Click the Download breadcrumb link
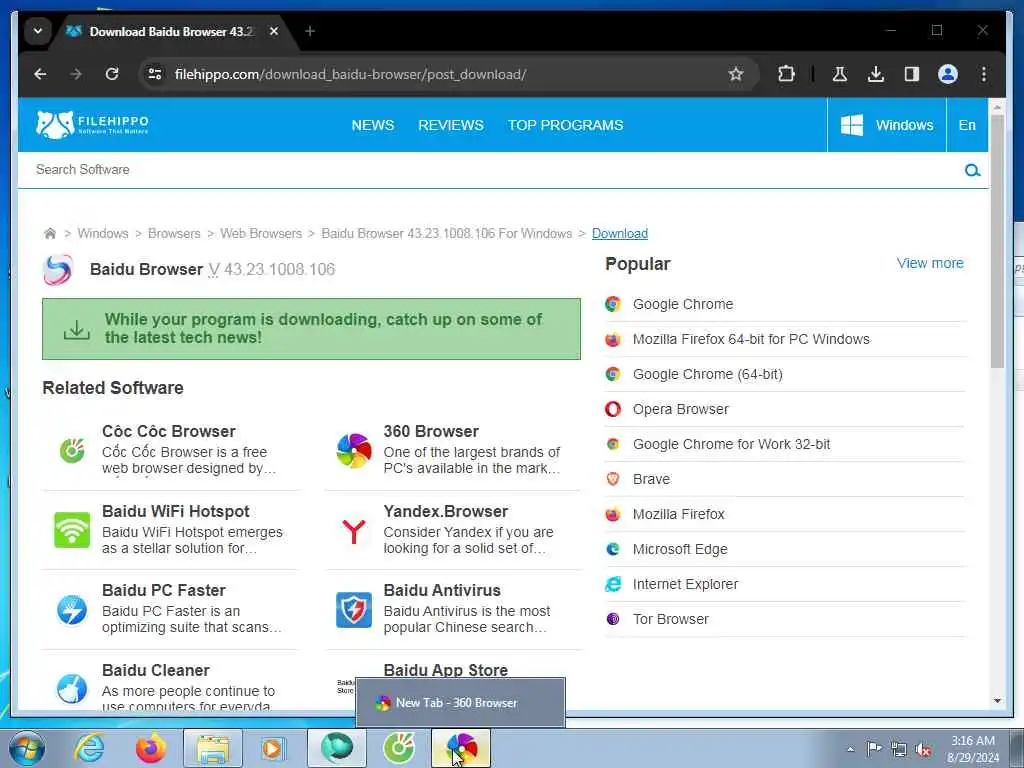Image resolution: width=1024 pixels, height=768 pixels. (620, 233)
